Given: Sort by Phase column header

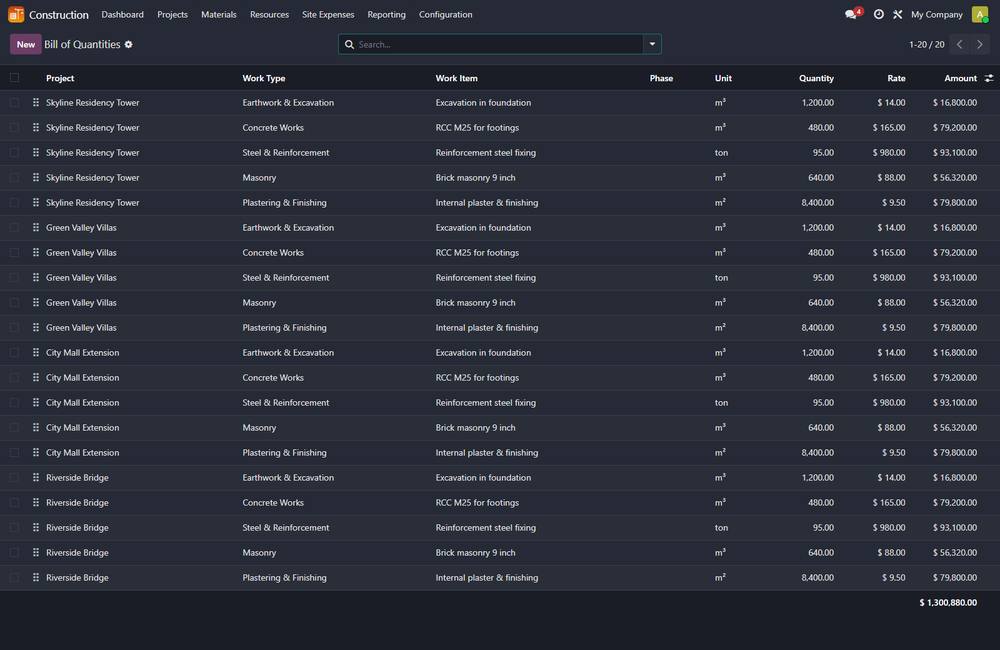Looking at the screenshot, I should coord(661,78).
